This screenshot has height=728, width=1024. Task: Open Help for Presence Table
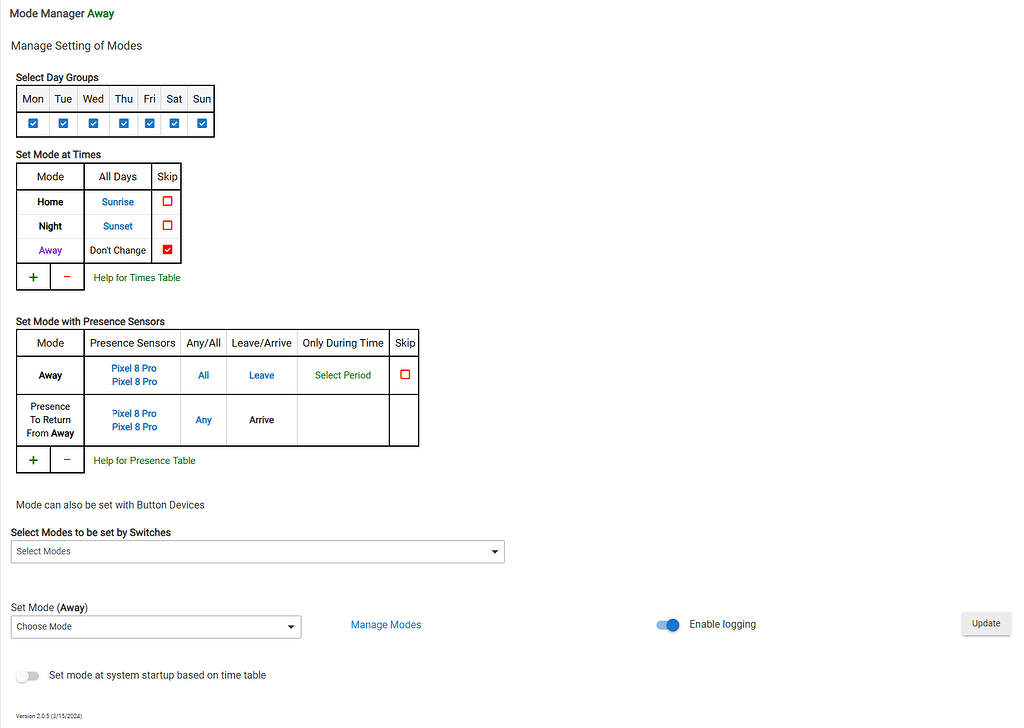(143, 460)
